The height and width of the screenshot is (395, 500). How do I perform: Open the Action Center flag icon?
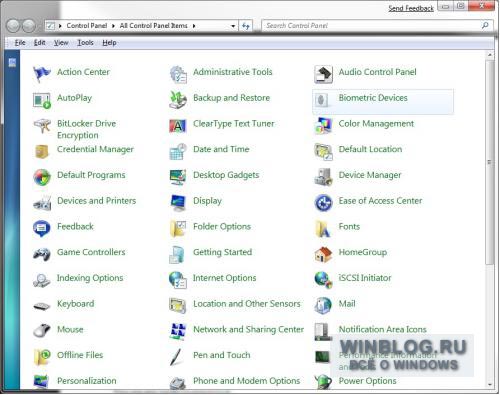pyautogui.click(x=42, y=73)
